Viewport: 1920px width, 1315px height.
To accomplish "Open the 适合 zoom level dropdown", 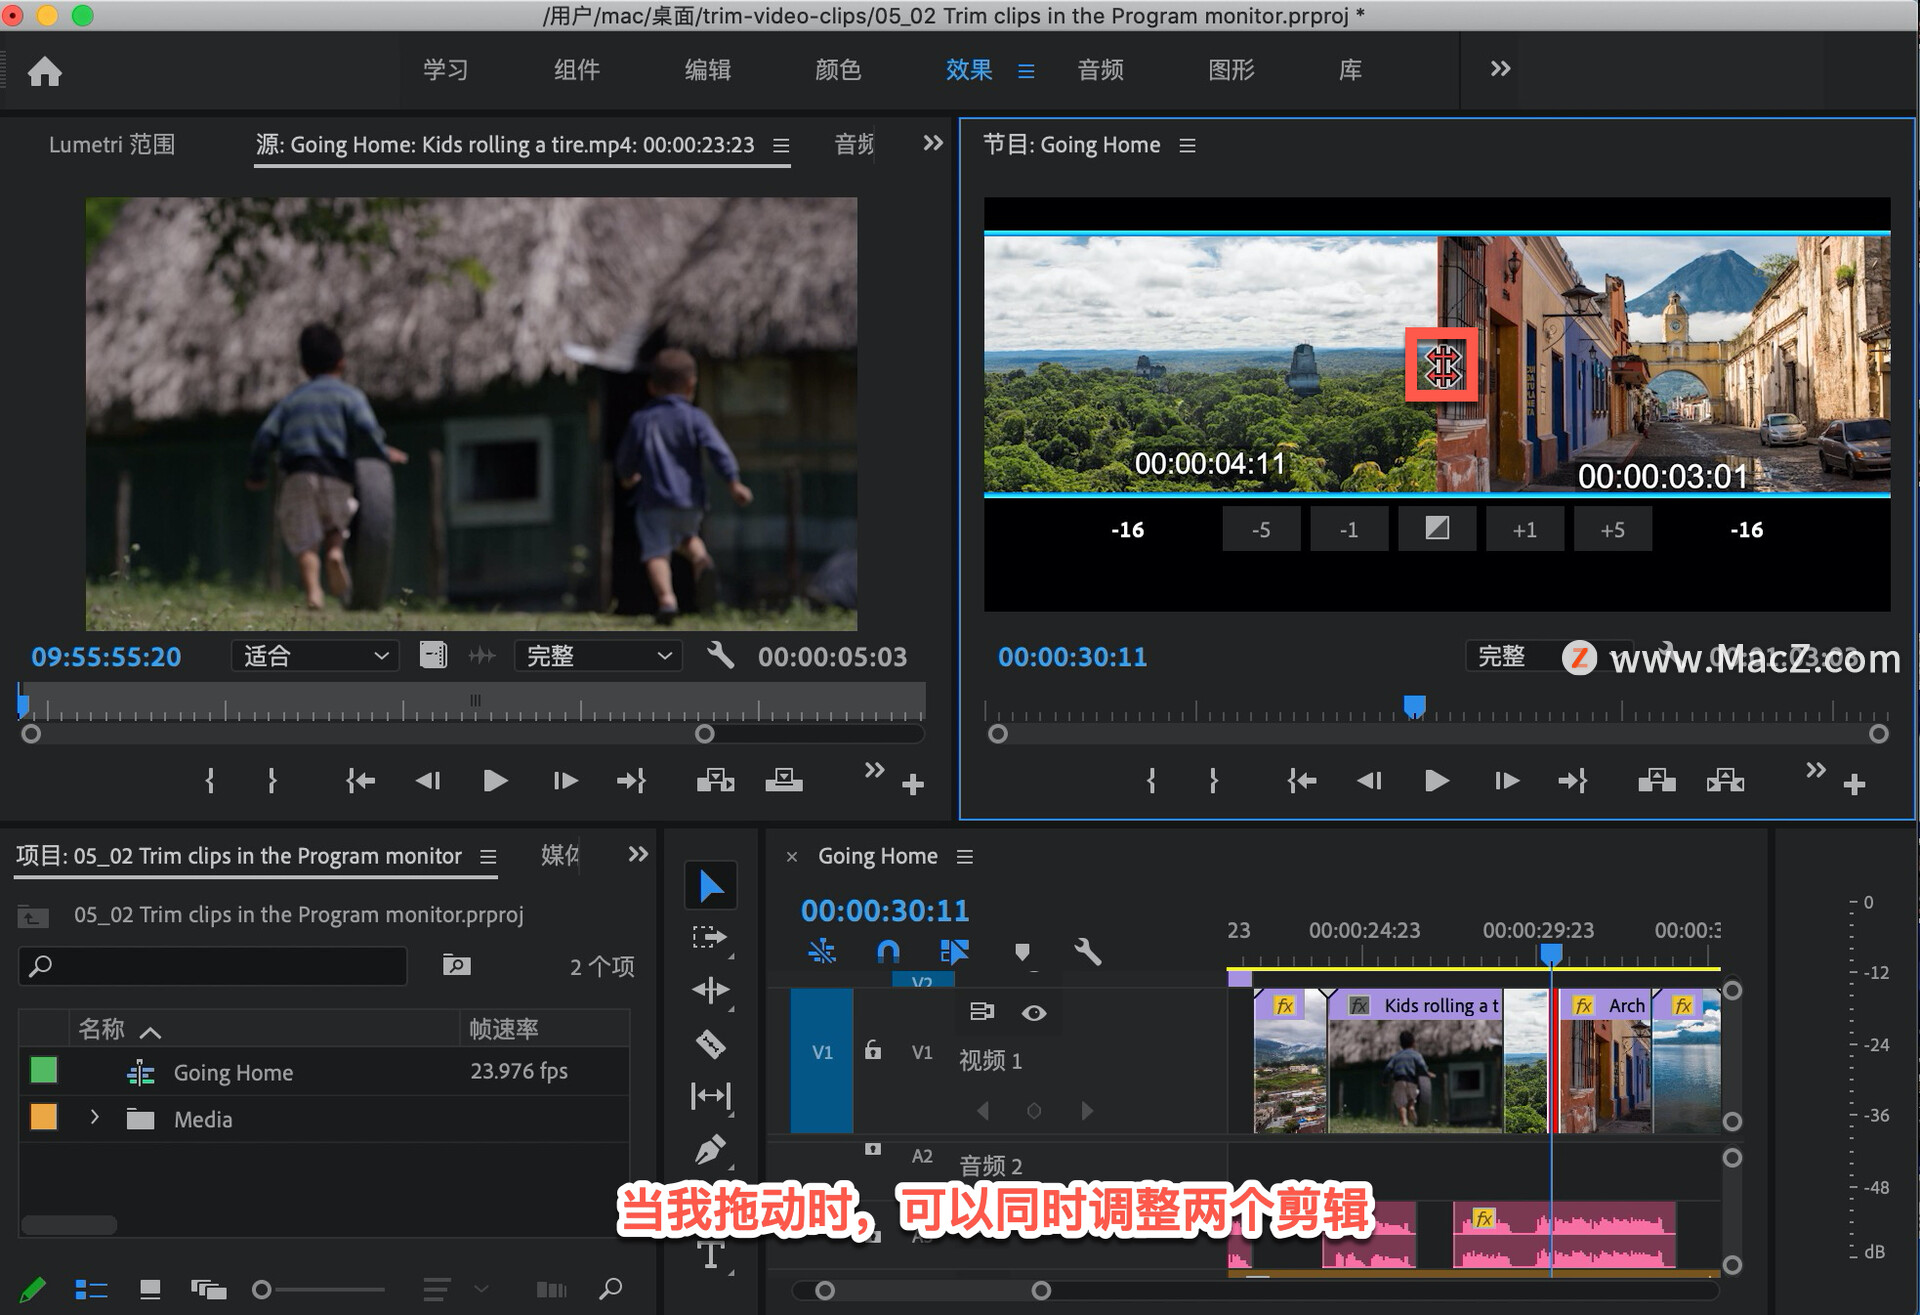I will 314,656.
